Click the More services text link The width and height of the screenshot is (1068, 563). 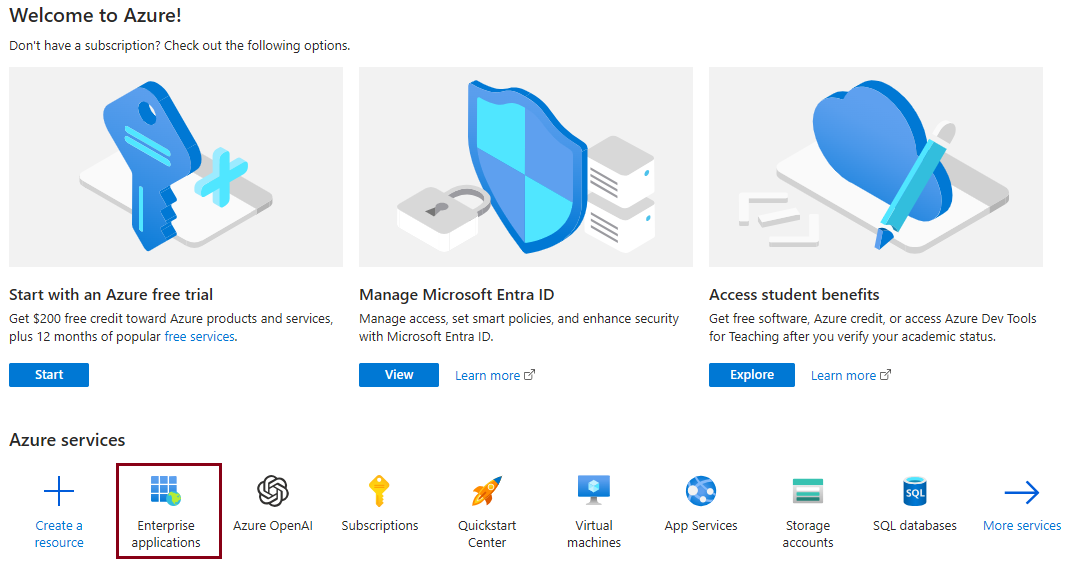1022,526
